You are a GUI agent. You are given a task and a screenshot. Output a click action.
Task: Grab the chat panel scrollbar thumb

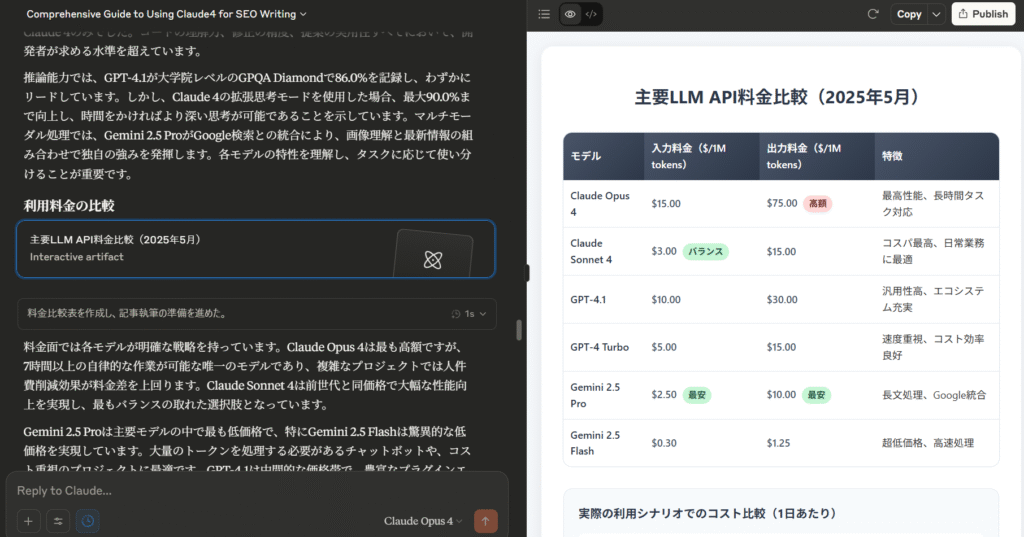point(519,330)
